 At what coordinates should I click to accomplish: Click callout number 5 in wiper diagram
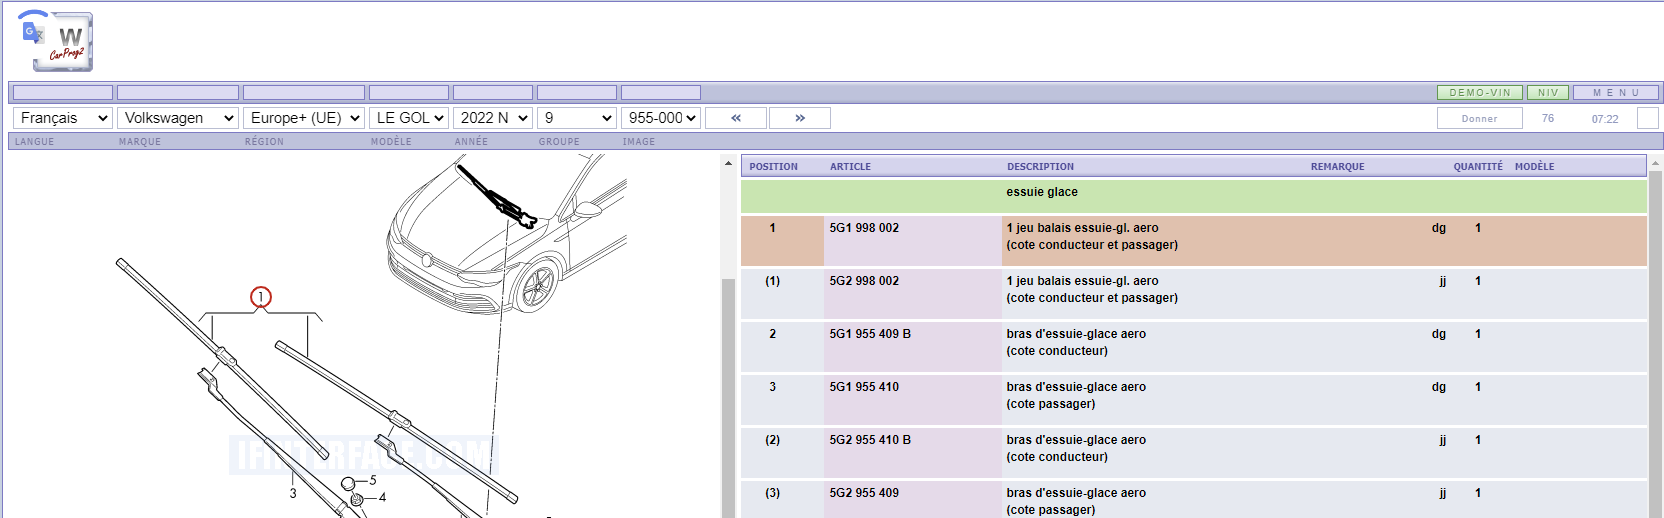373,481
